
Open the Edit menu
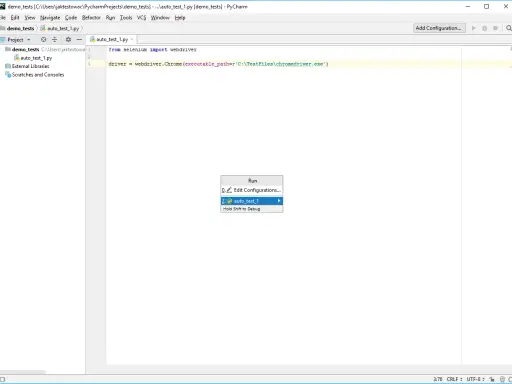(x=15, y=18)
